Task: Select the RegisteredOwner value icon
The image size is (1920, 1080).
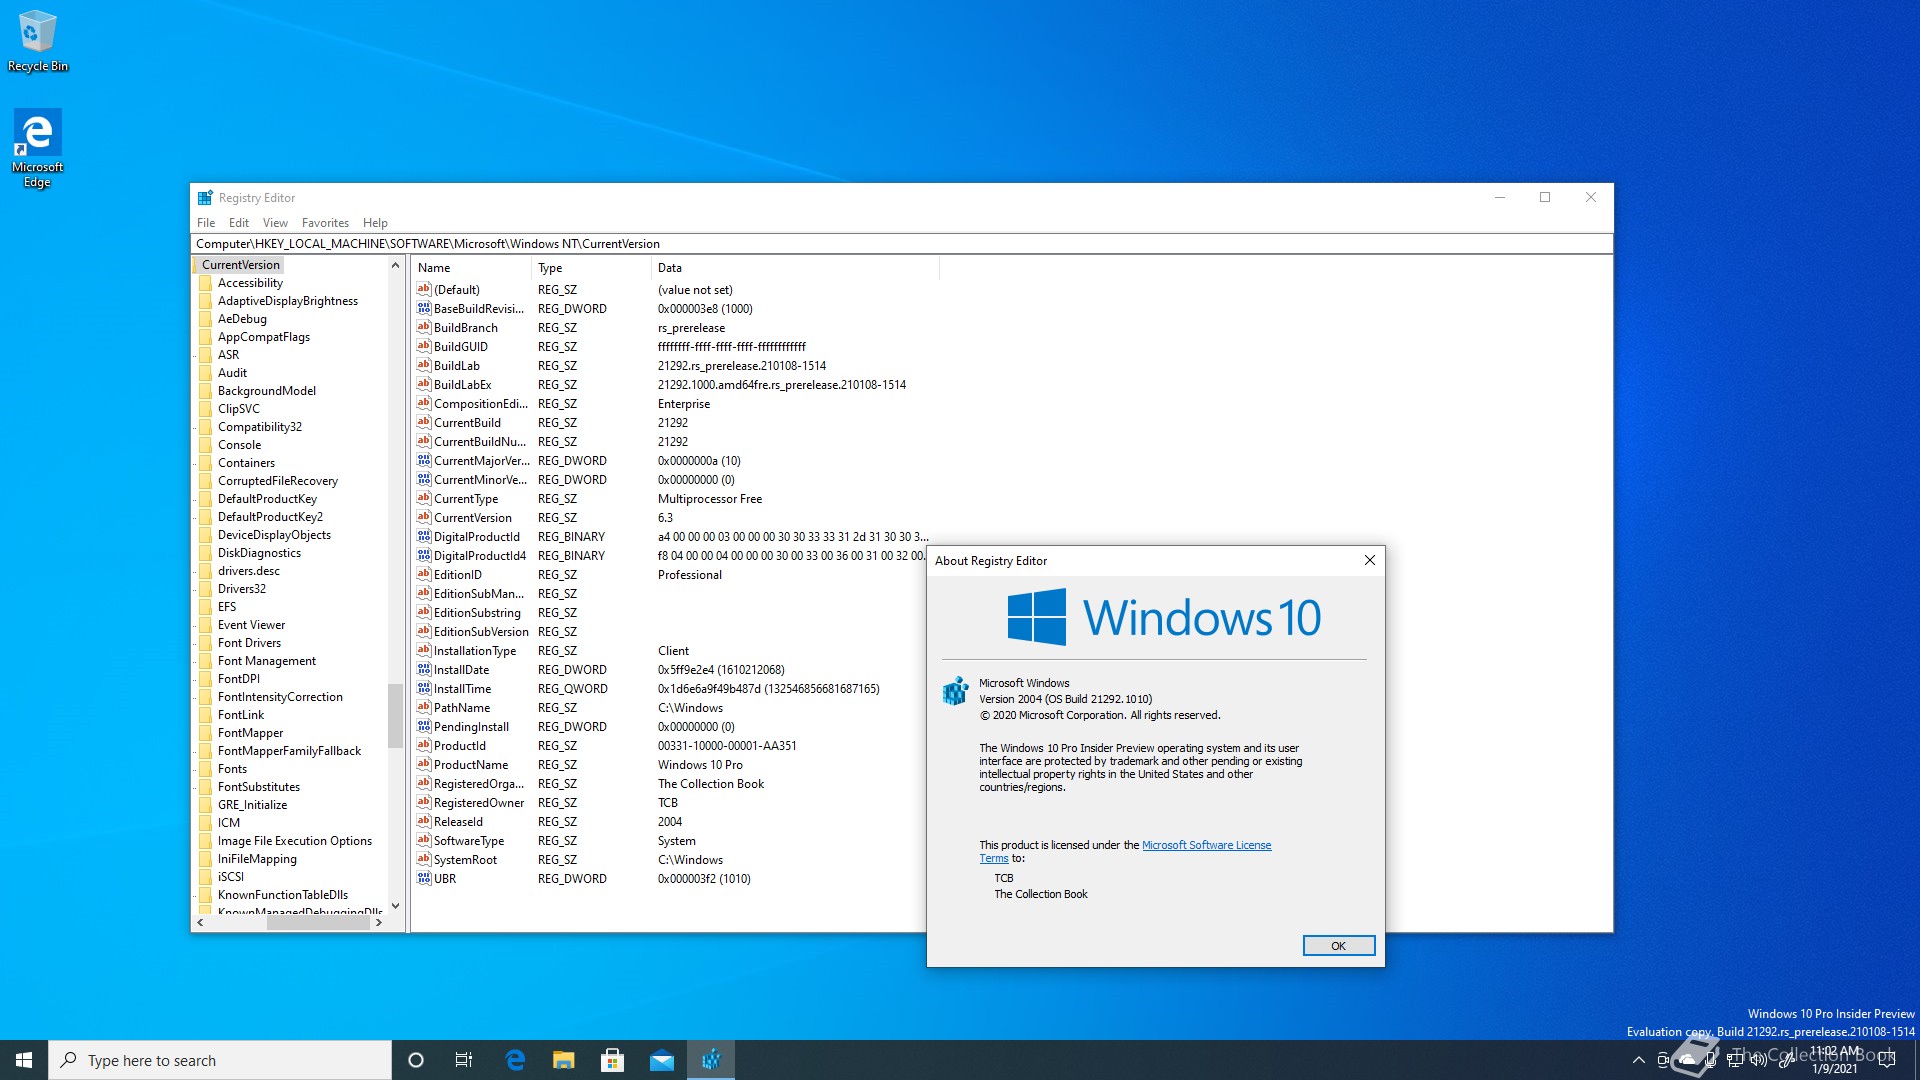Action: point(424,803)
